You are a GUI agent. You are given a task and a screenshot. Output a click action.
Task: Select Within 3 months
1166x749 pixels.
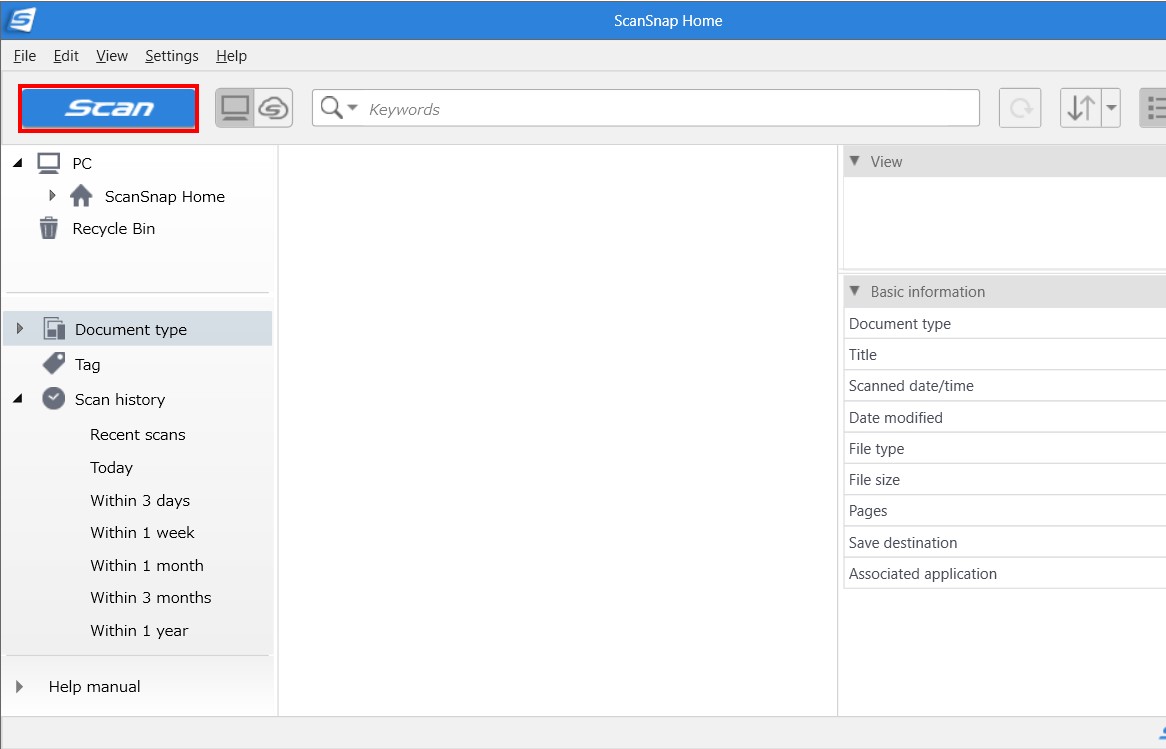tap(150, 597)
